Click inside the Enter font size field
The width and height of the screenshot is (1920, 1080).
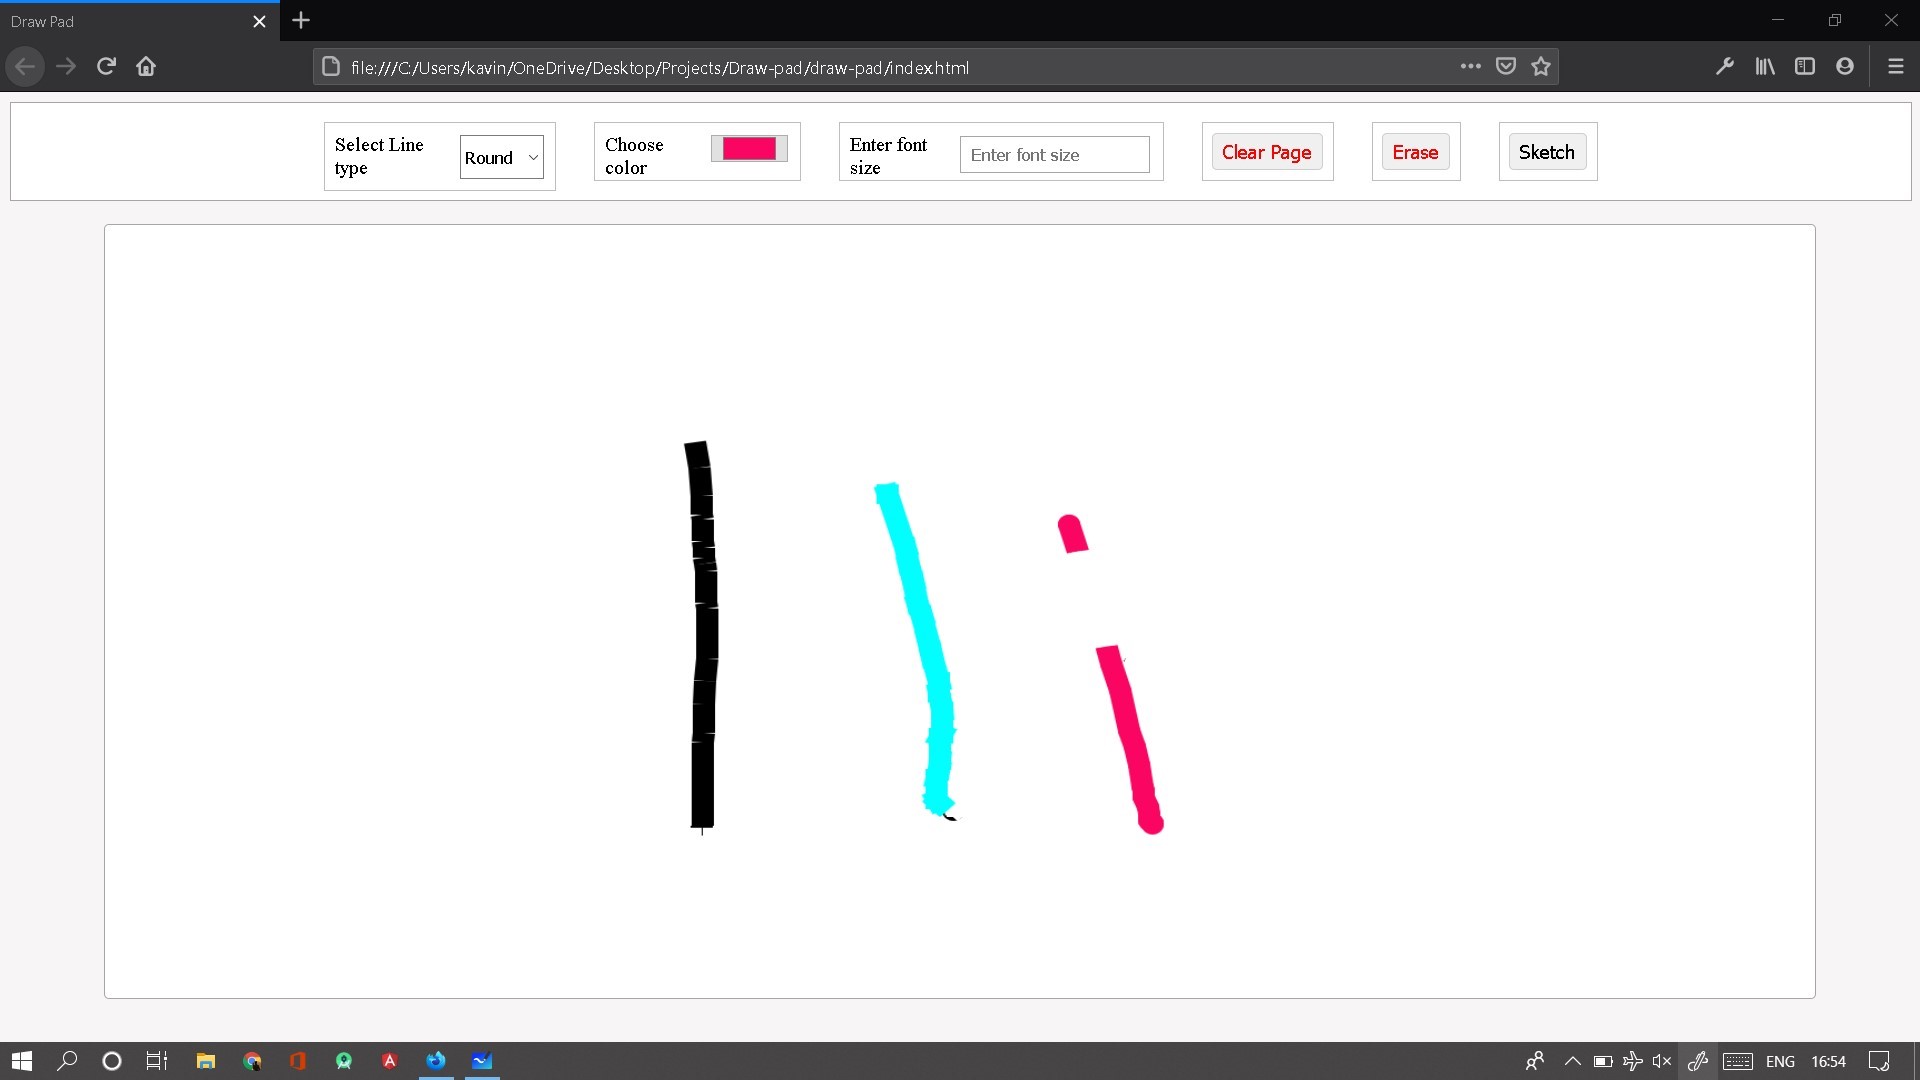coord(1054,154)
